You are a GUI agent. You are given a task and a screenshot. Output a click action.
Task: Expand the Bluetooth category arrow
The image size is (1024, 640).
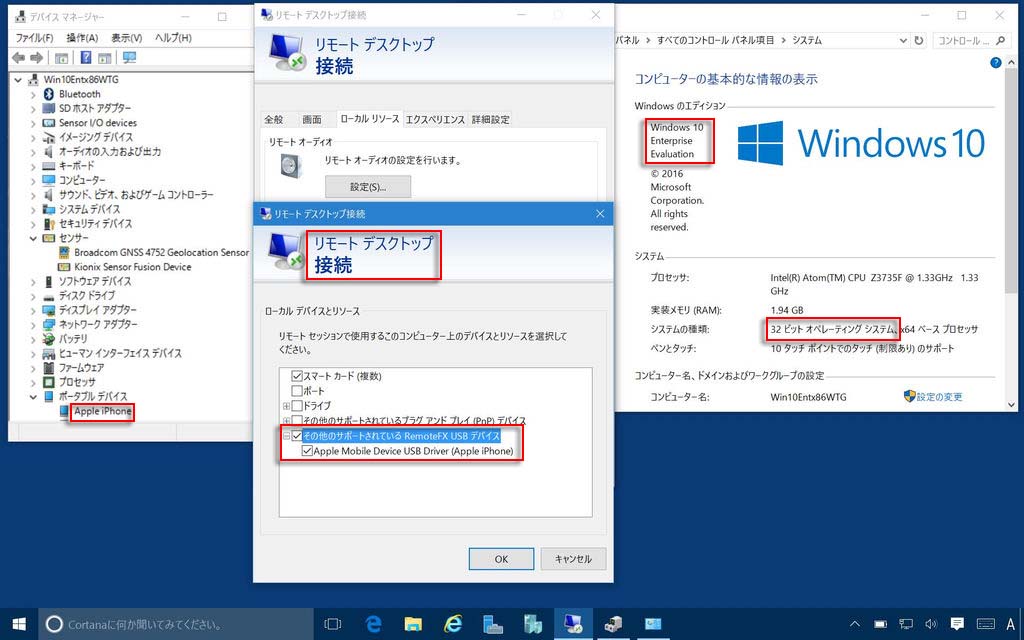tap(33, 95)
